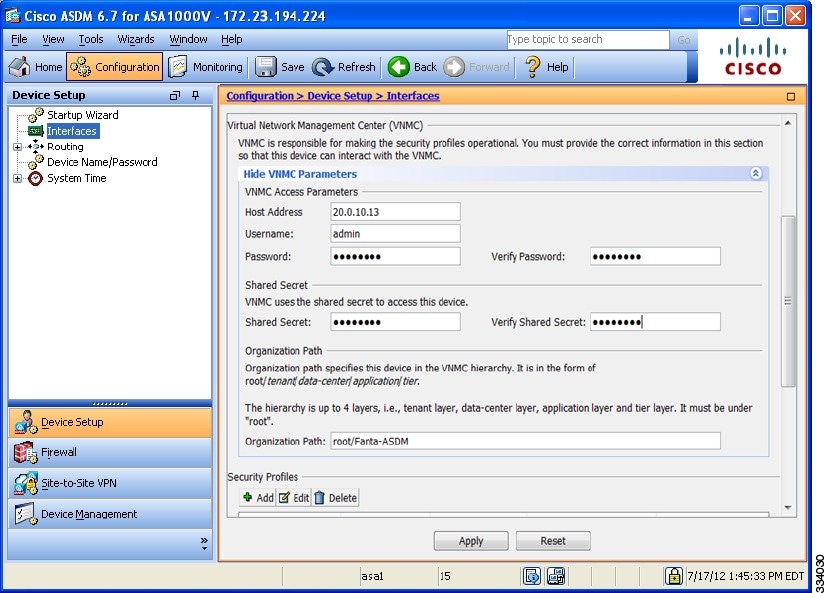Screen dimensions: 827x593
Task: Click the scroll down arrow
Action: point(788,508)
